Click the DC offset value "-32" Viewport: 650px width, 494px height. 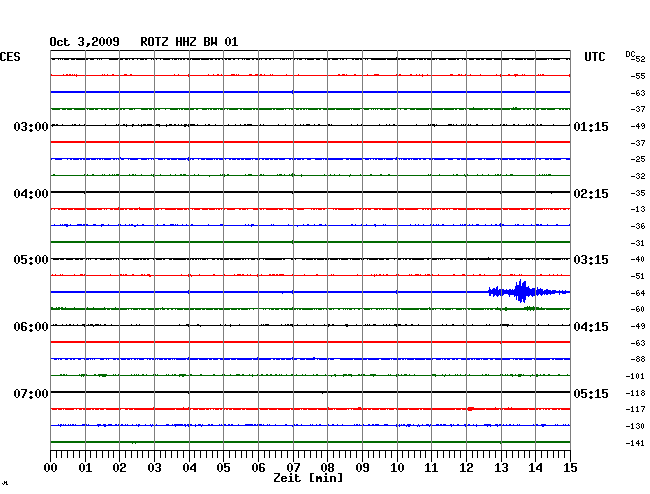tap(638, 176)
